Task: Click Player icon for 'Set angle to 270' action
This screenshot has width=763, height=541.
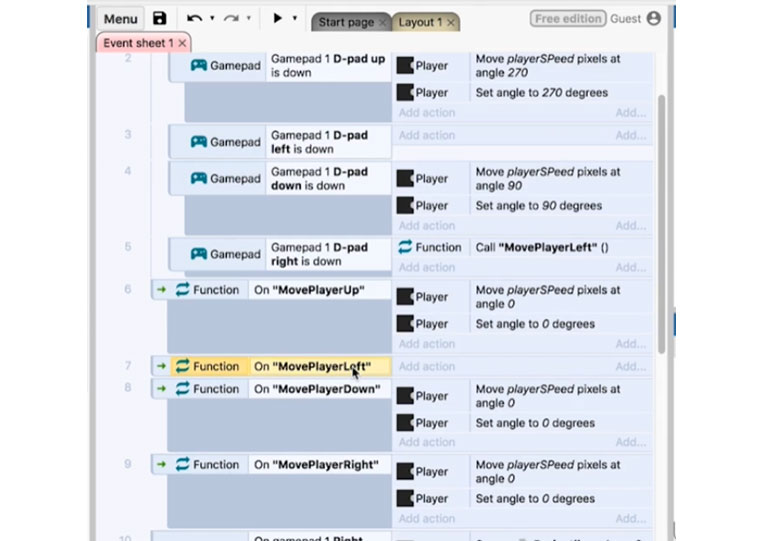Action: [405, 92]
